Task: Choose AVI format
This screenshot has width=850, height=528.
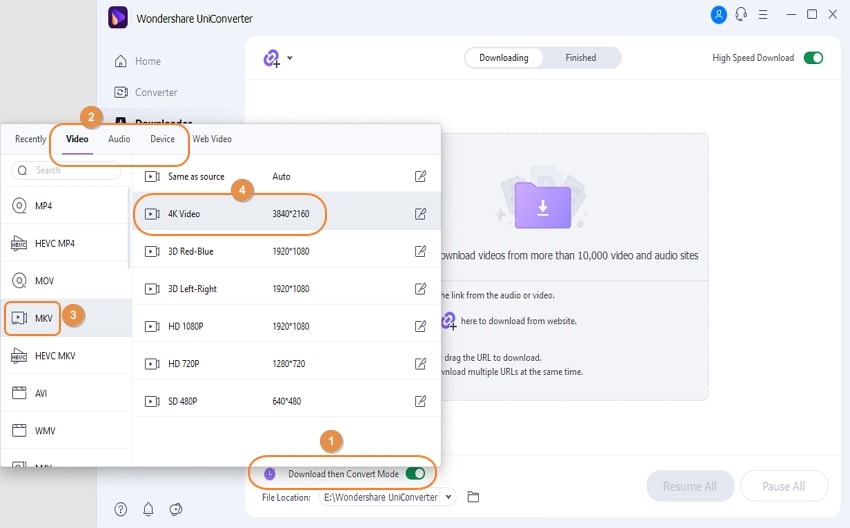Action: (65, 393)
